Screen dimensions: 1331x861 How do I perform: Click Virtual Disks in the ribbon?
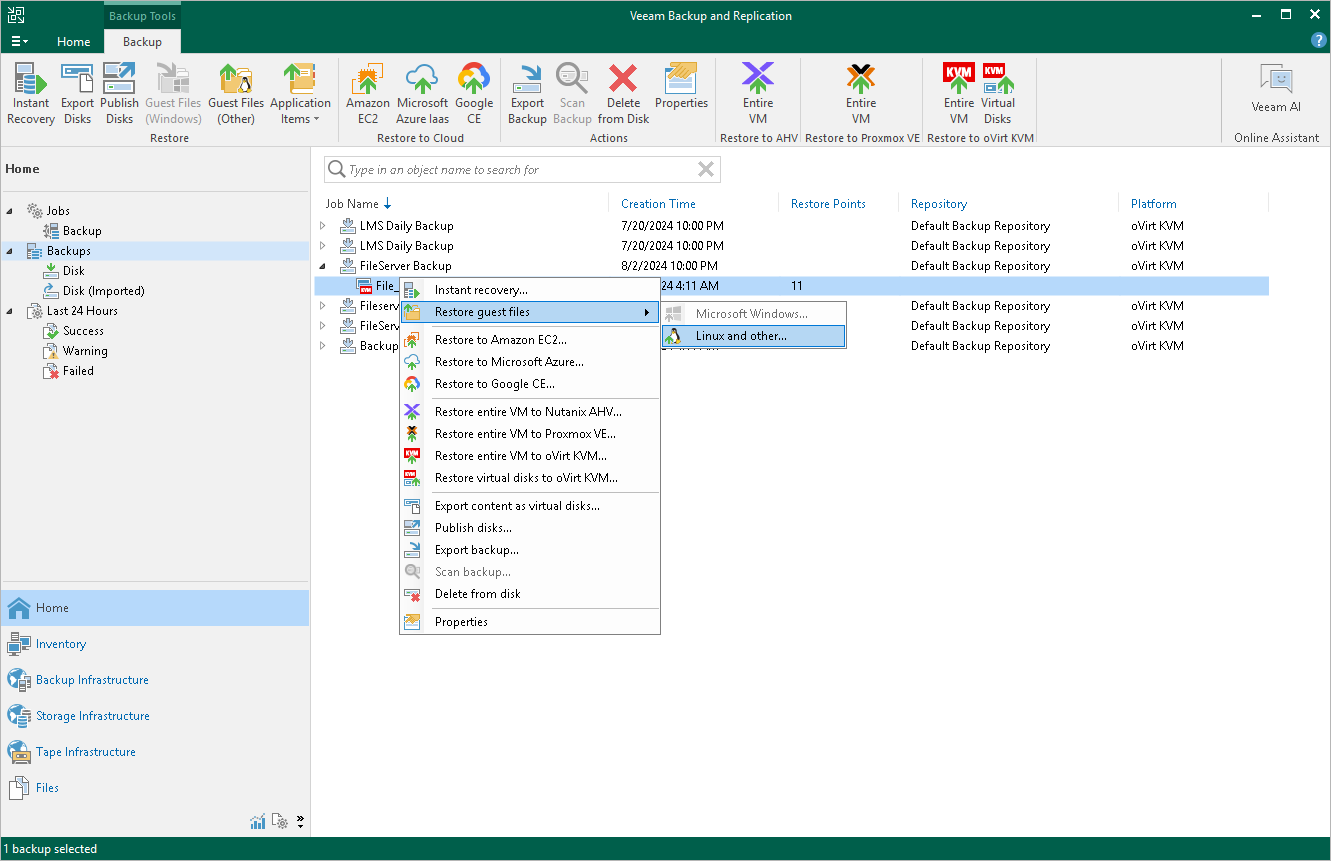(998, 94)
